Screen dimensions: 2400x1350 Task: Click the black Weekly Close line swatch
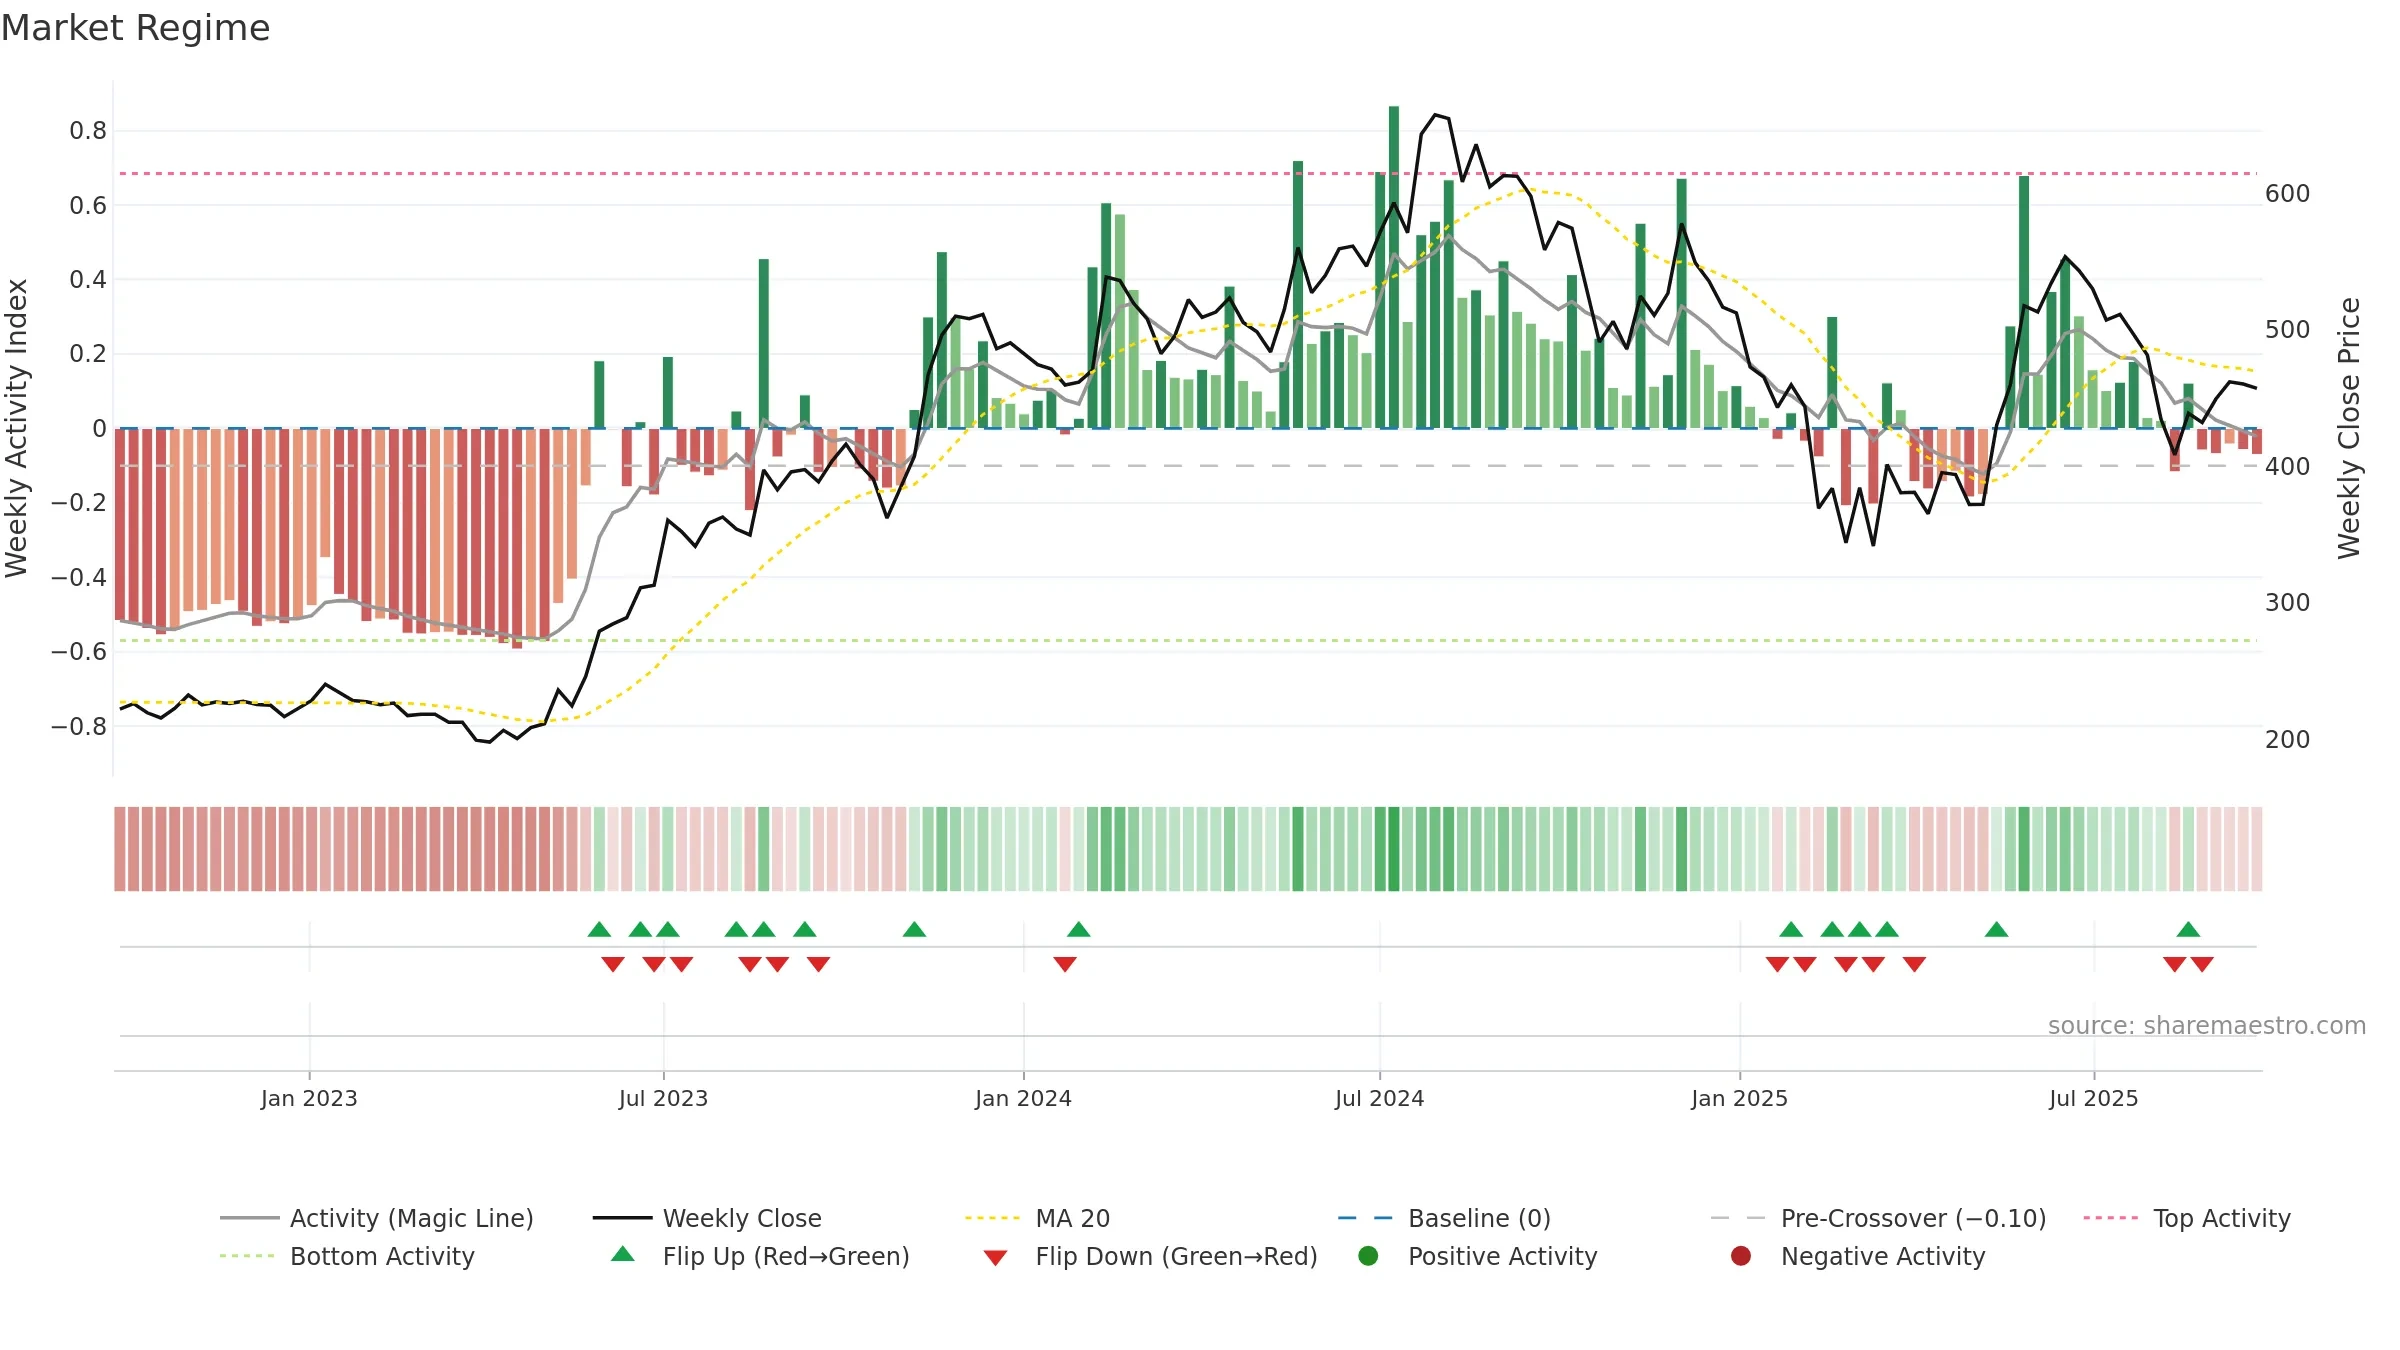(x=622, y=1218)
